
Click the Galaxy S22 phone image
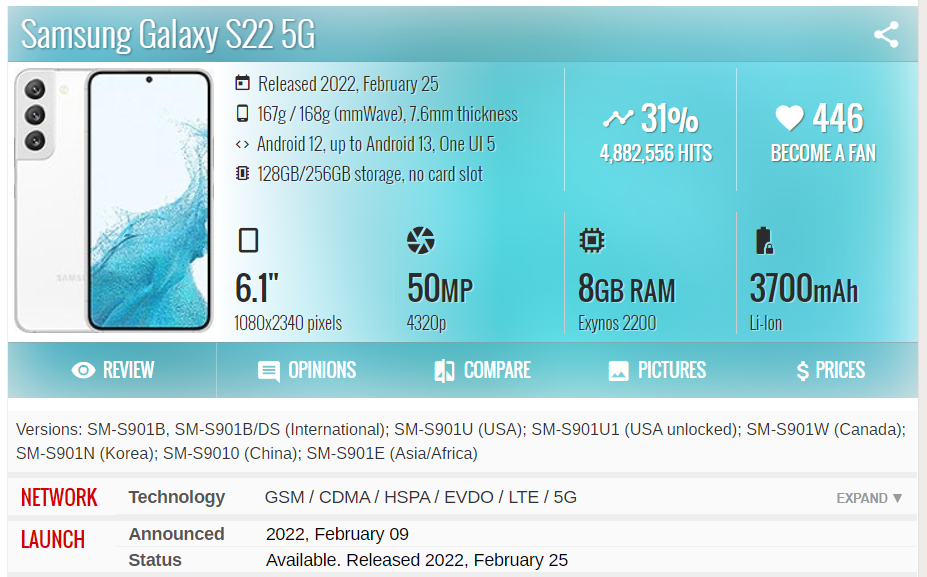pos(114,200)
